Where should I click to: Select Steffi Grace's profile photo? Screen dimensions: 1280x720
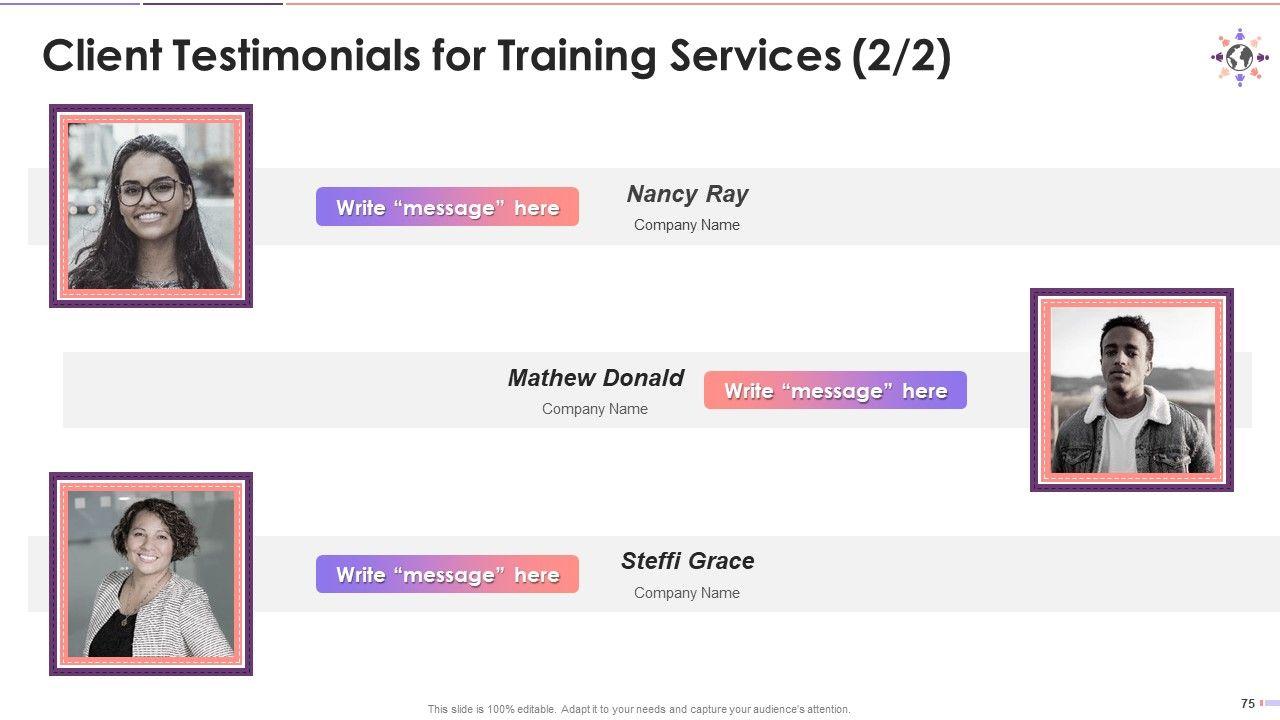coord(151,574)
